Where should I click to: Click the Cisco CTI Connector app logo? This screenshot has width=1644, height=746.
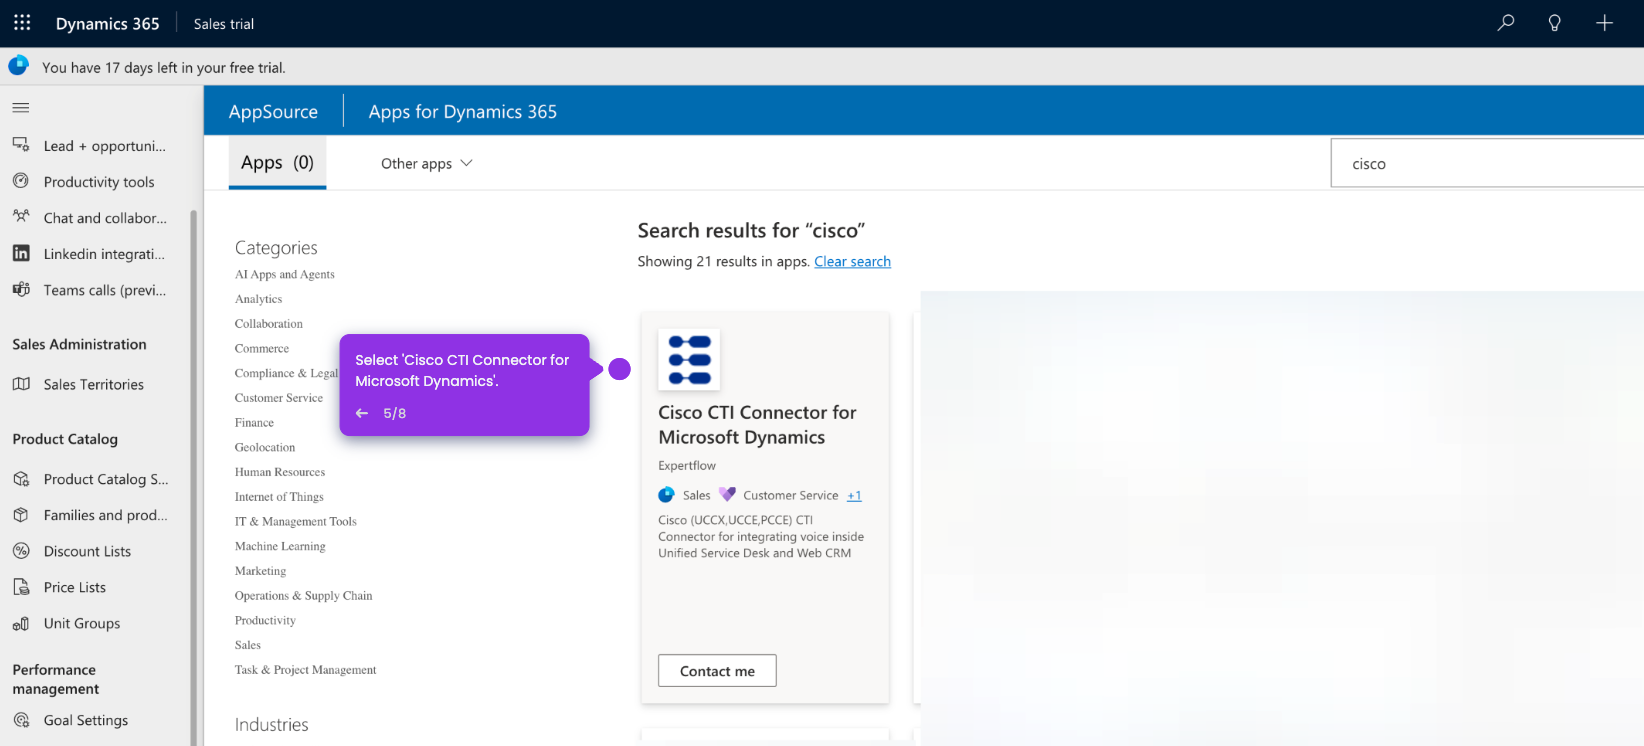pyautogui.click(x=689, y=360)
